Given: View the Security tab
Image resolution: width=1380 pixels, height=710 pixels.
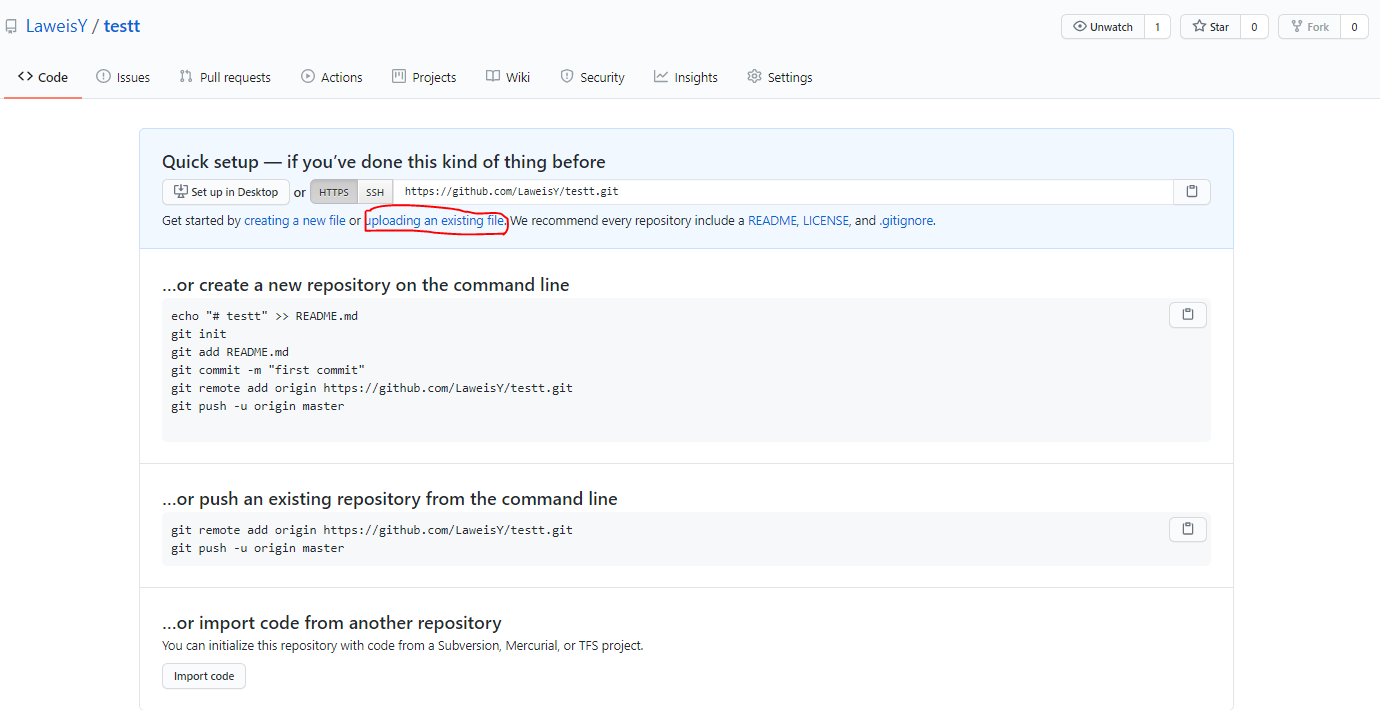Looking at the screenshot, I should 592,77.
